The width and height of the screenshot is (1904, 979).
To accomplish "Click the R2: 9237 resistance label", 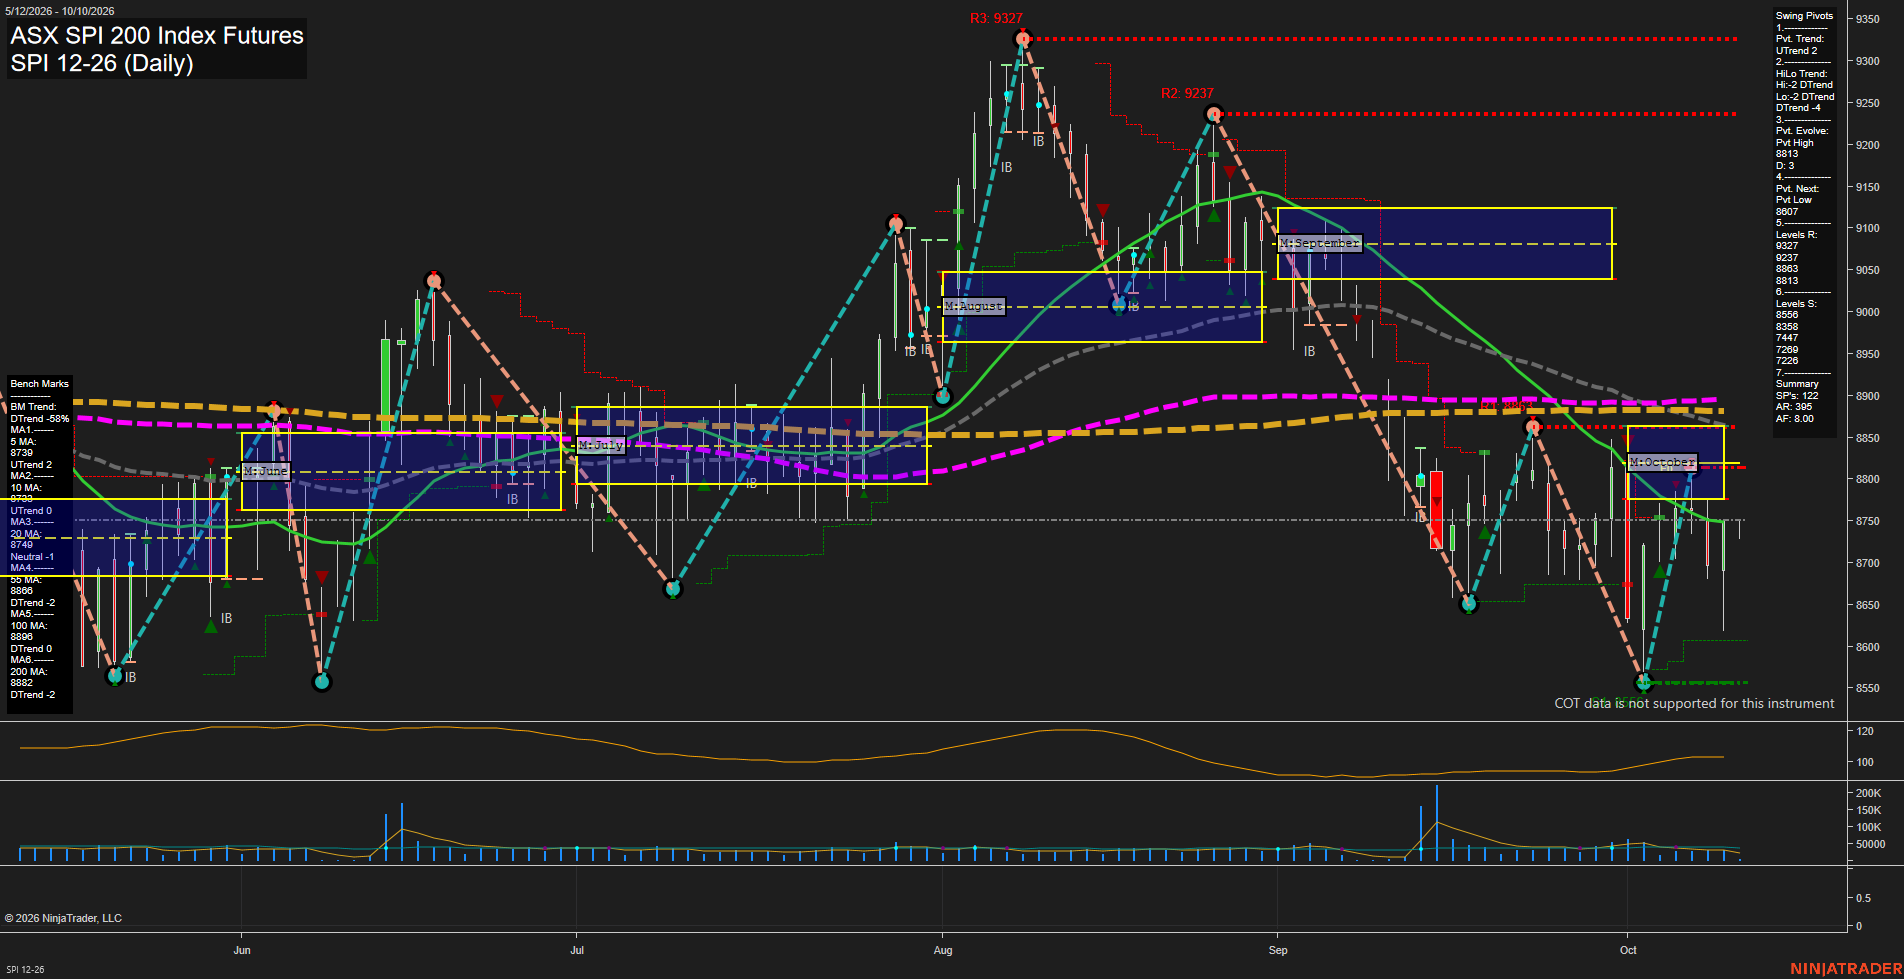I will (1187, 93).
